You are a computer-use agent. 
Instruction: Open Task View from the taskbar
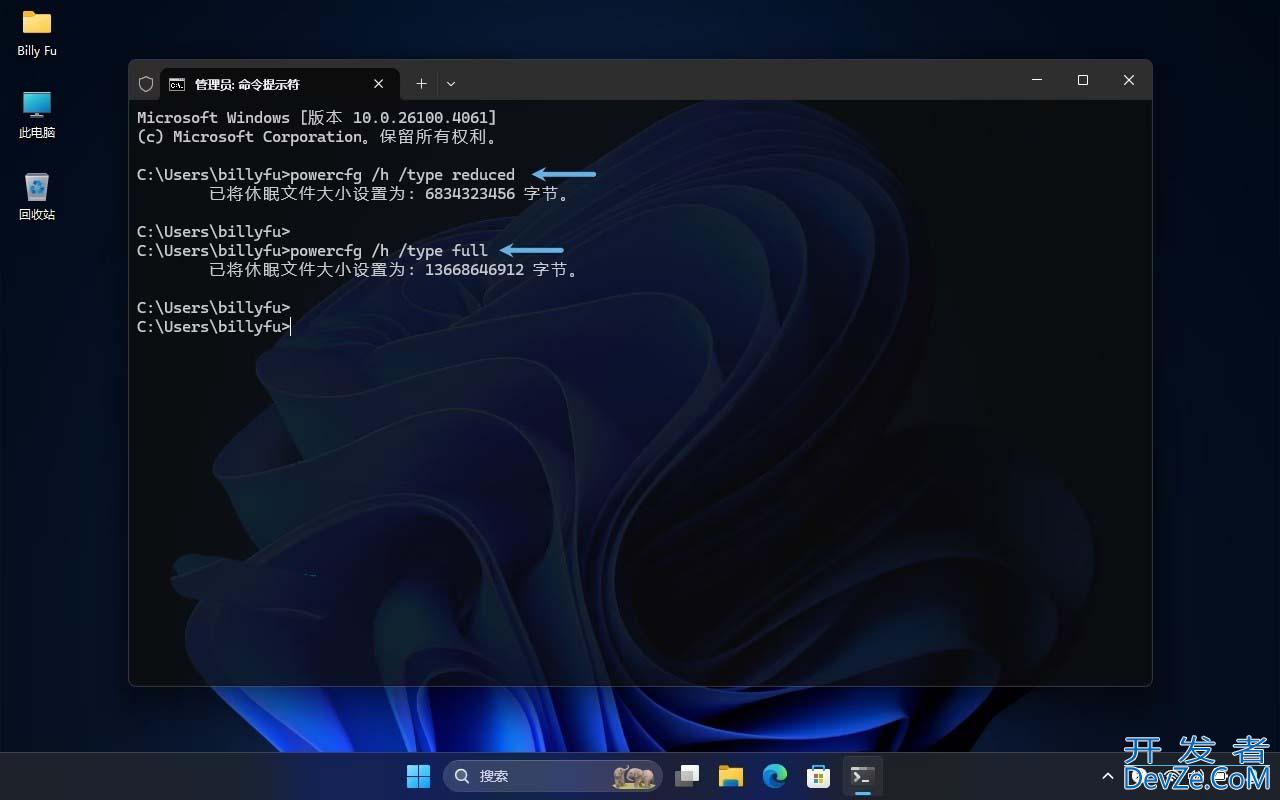(687, 776)
